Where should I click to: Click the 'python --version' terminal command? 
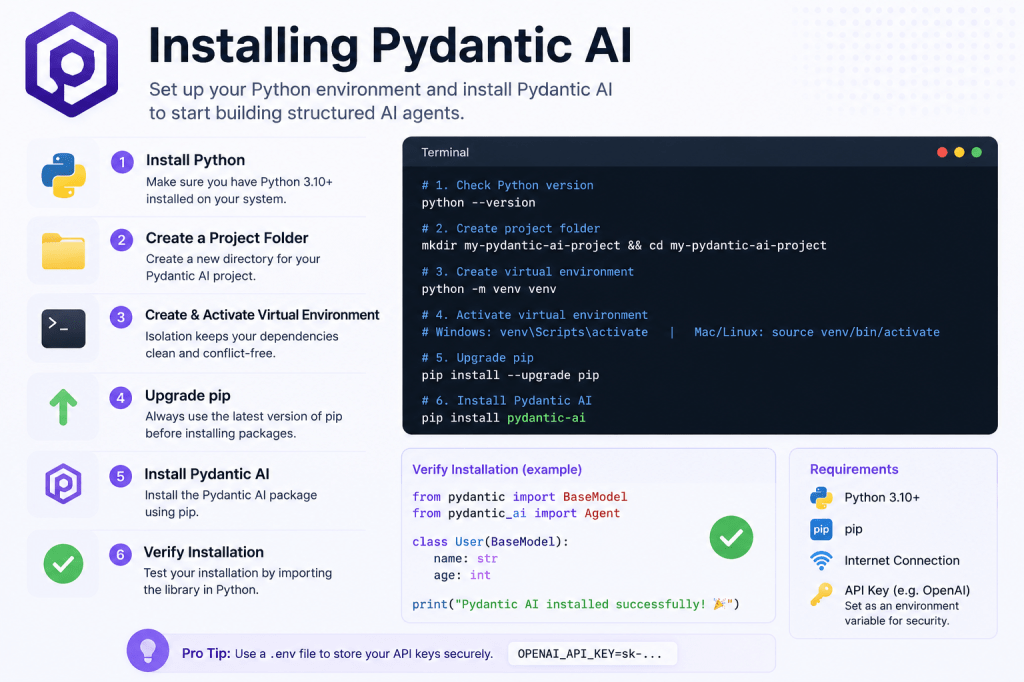[478, 203]
